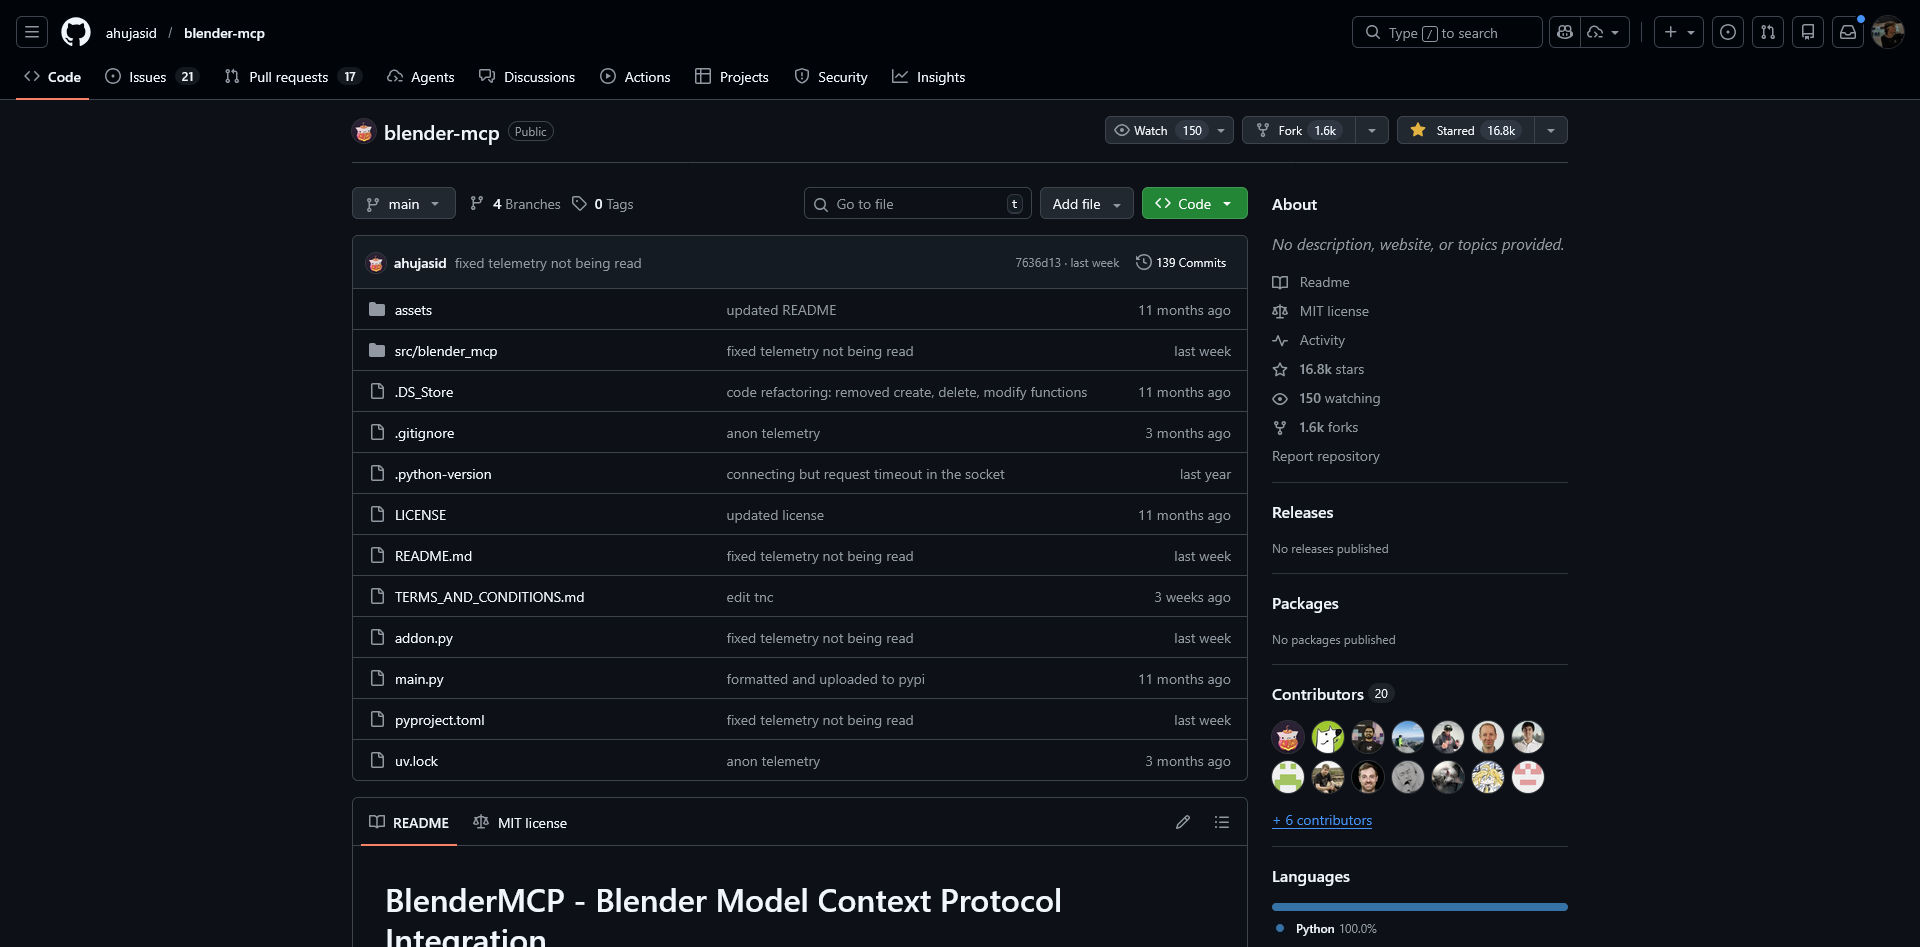Viewport: 1920px width, 947px height.
Task: Click the commit history clock icon
Action: click(1144, 262)
